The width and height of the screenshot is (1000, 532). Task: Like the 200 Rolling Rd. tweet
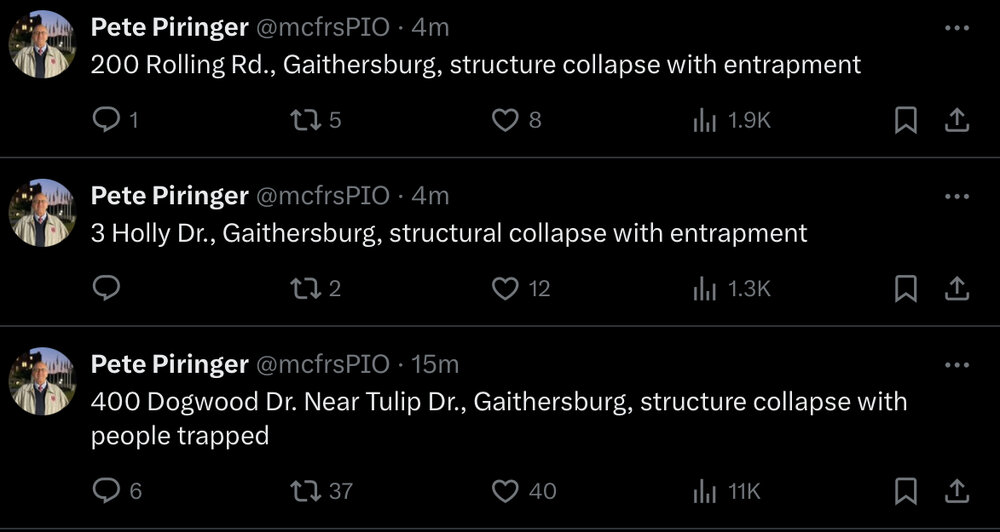pyautogui.click(x=506, y=121)
